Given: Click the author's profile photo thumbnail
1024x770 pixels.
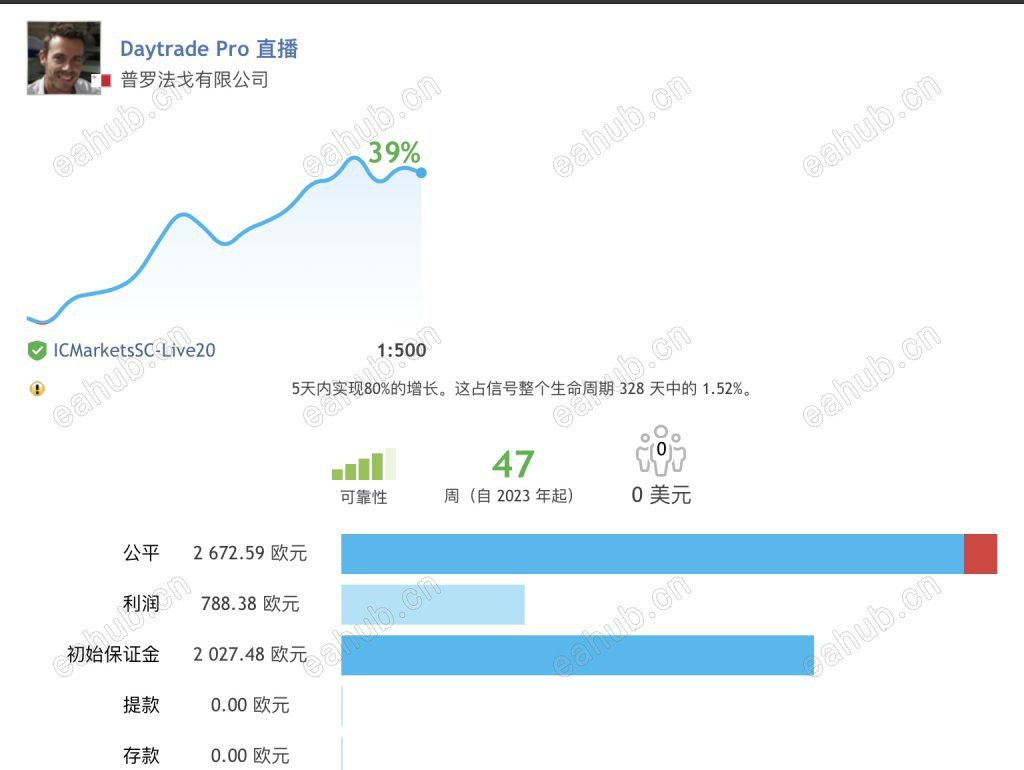Looking at the screenshot, I should coord(64,58).
